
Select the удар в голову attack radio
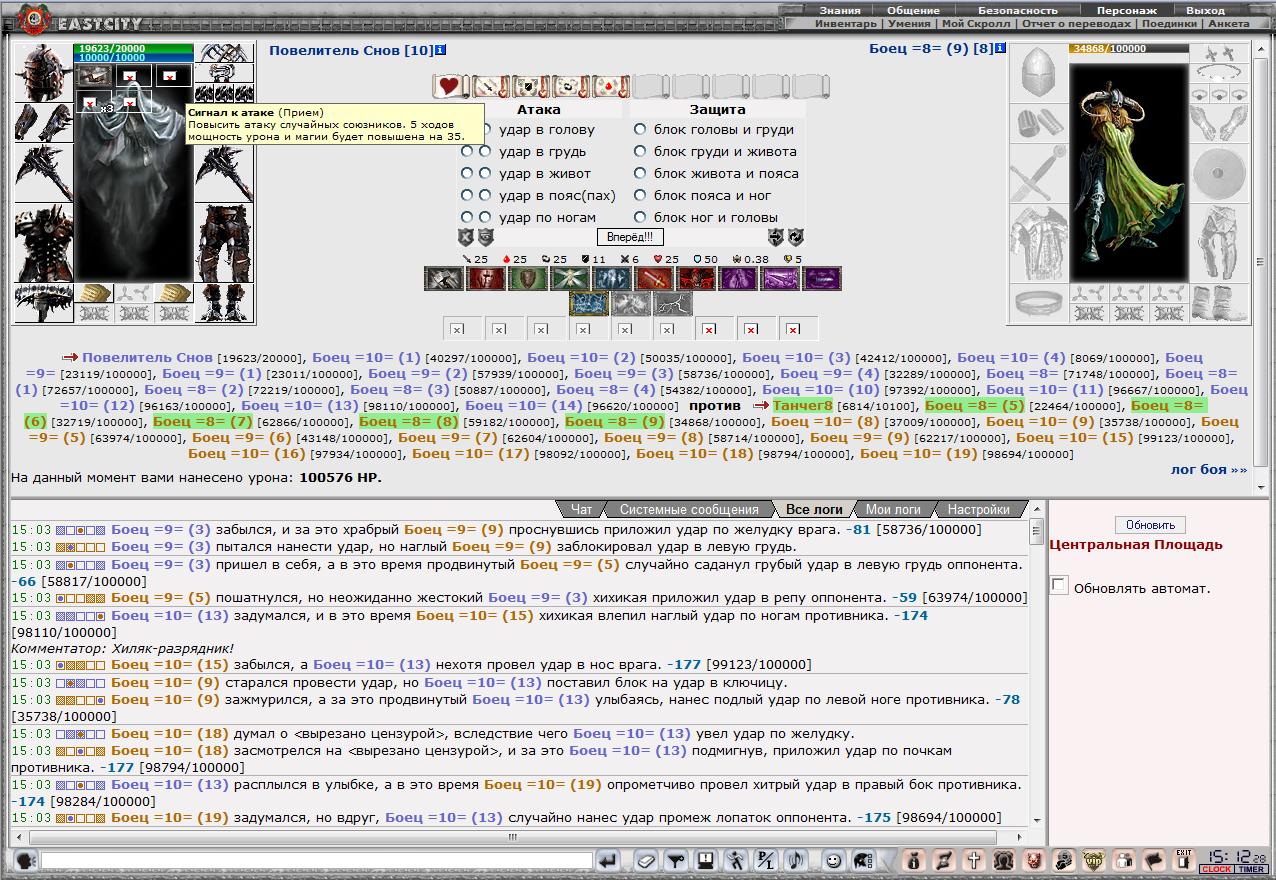tap(485, 130)
